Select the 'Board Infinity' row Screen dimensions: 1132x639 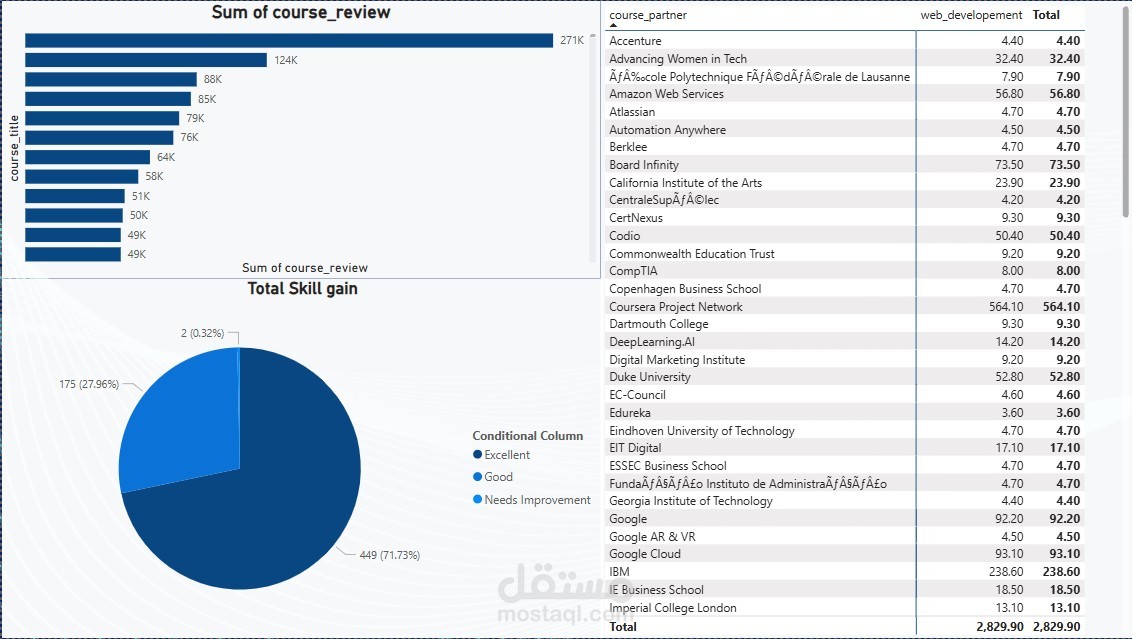[844, 165]
